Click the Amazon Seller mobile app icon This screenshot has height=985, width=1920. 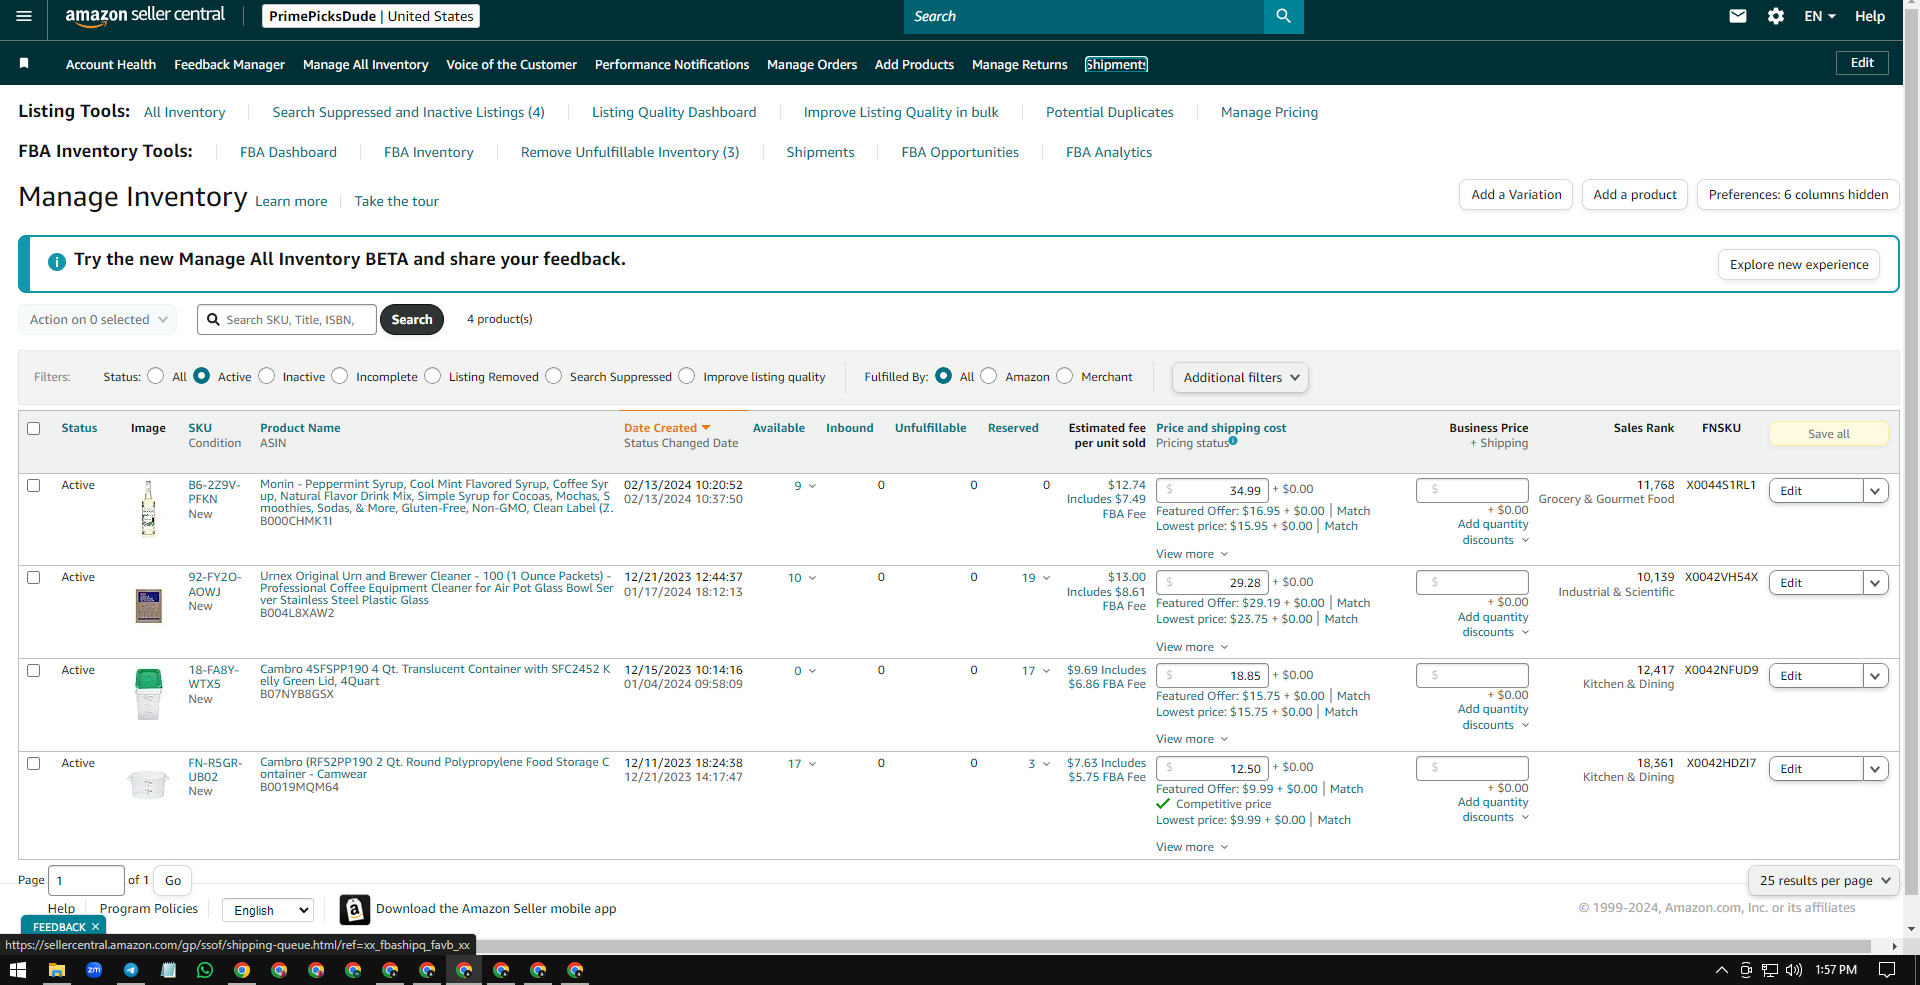[355, 909]
